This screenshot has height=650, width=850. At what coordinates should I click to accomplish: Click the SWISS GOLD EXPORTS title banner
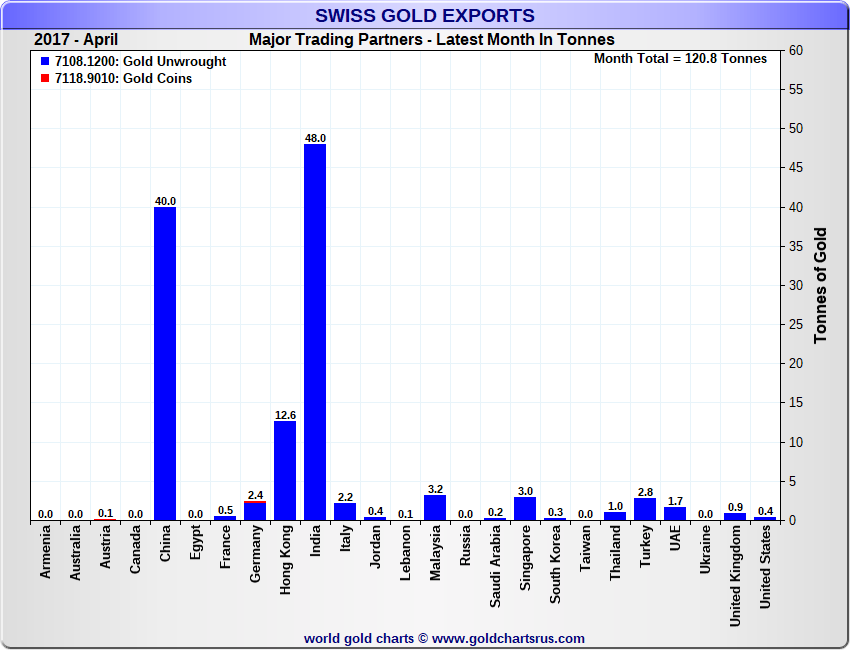[x=425, y=15]
